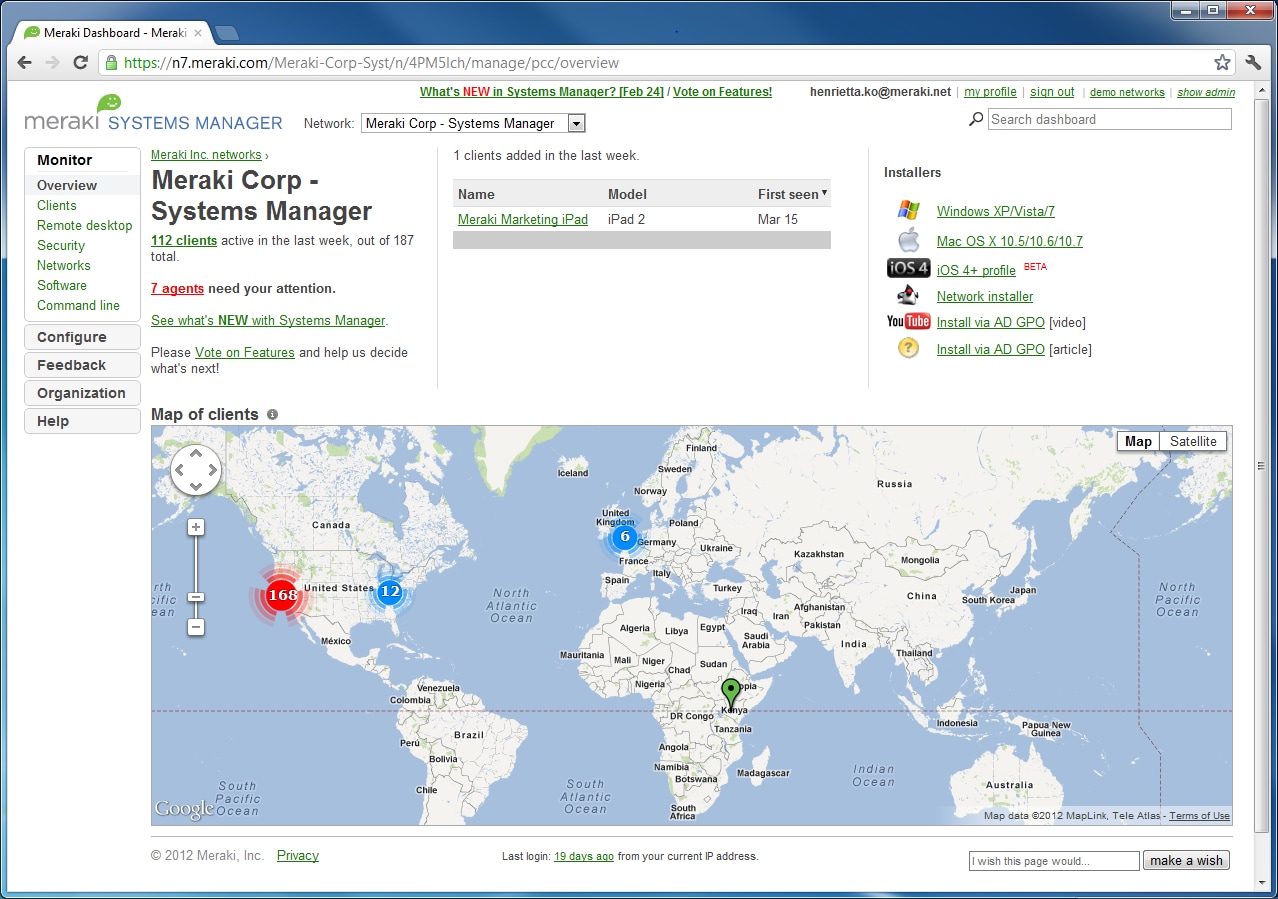Reload the page with the refresh icon
The height and width of the screenshot is (899, 1278).
[81, 62]
